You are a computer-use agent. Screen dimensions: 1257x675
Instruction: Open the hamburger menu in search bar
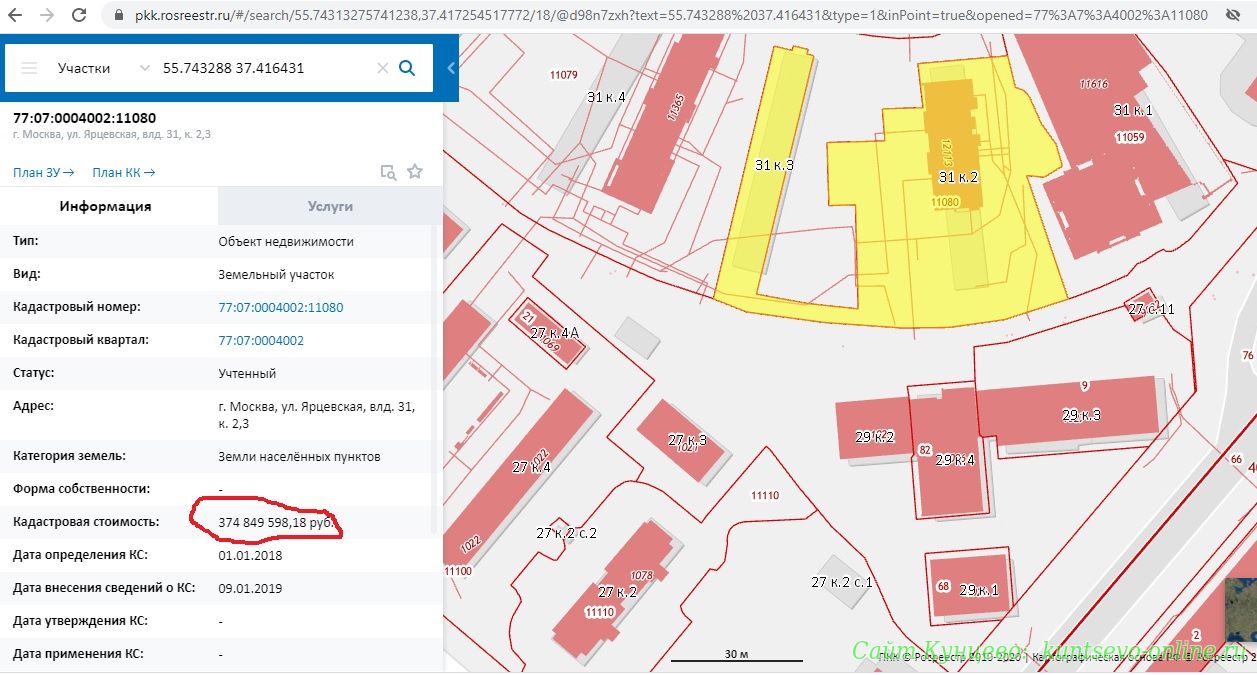tap(29, 68)
